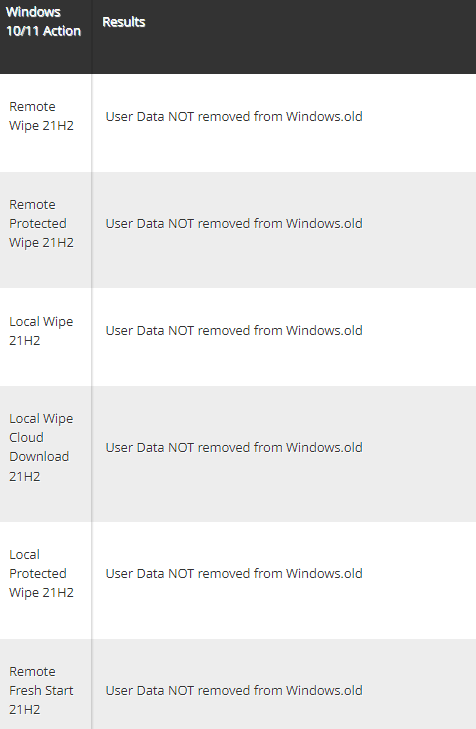The height and width of the screenshot is (729, 476).
Task: Click the result text for Local Protected Wipe
Action: 234,574
